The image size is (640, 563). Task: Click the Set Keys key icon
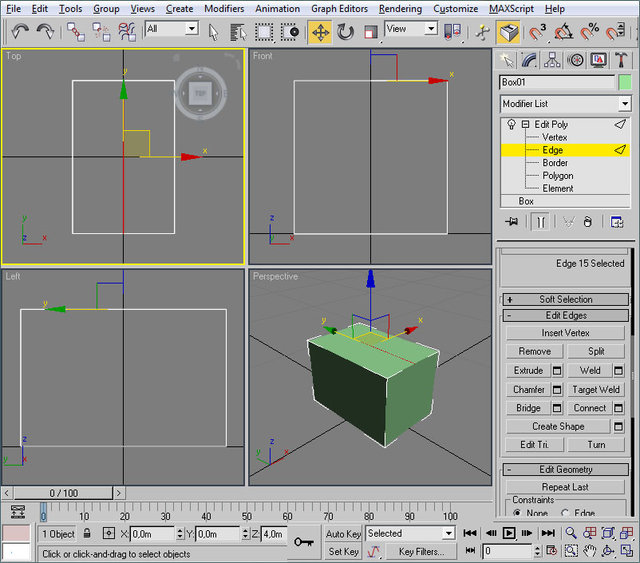(x=305, y=541)
